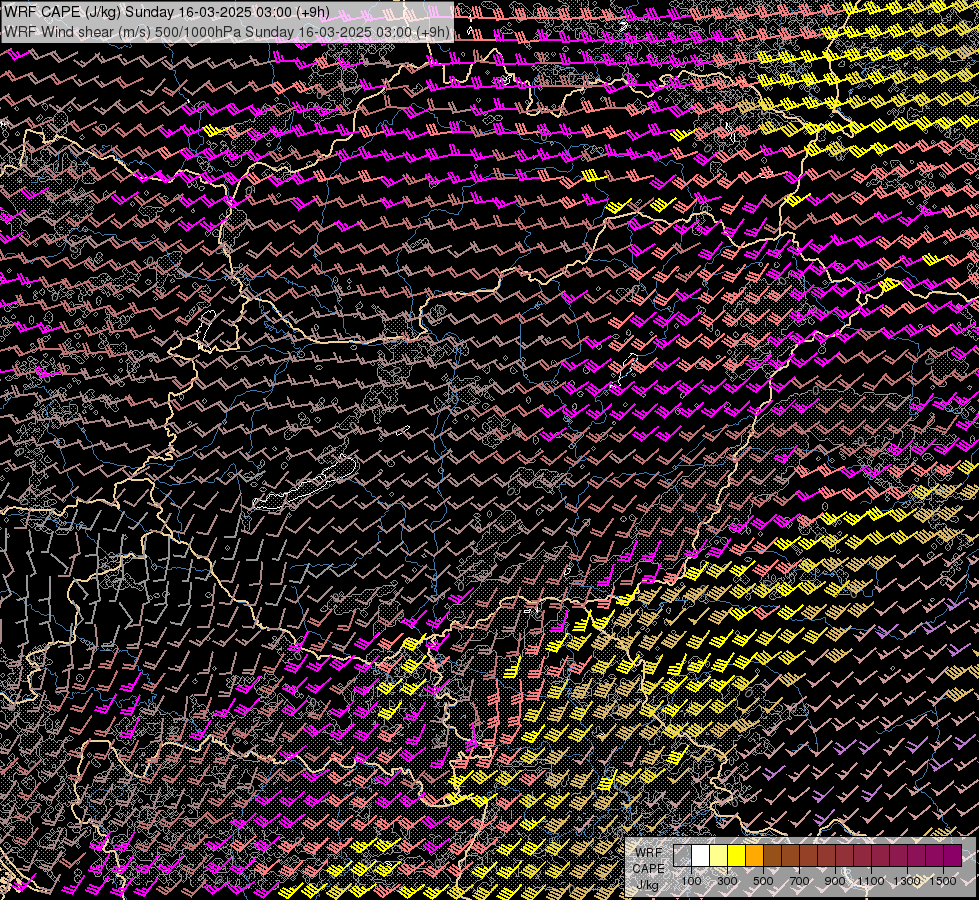
Task: Click the pale yellow CAPE legend swatch
Action: point(719,855)
